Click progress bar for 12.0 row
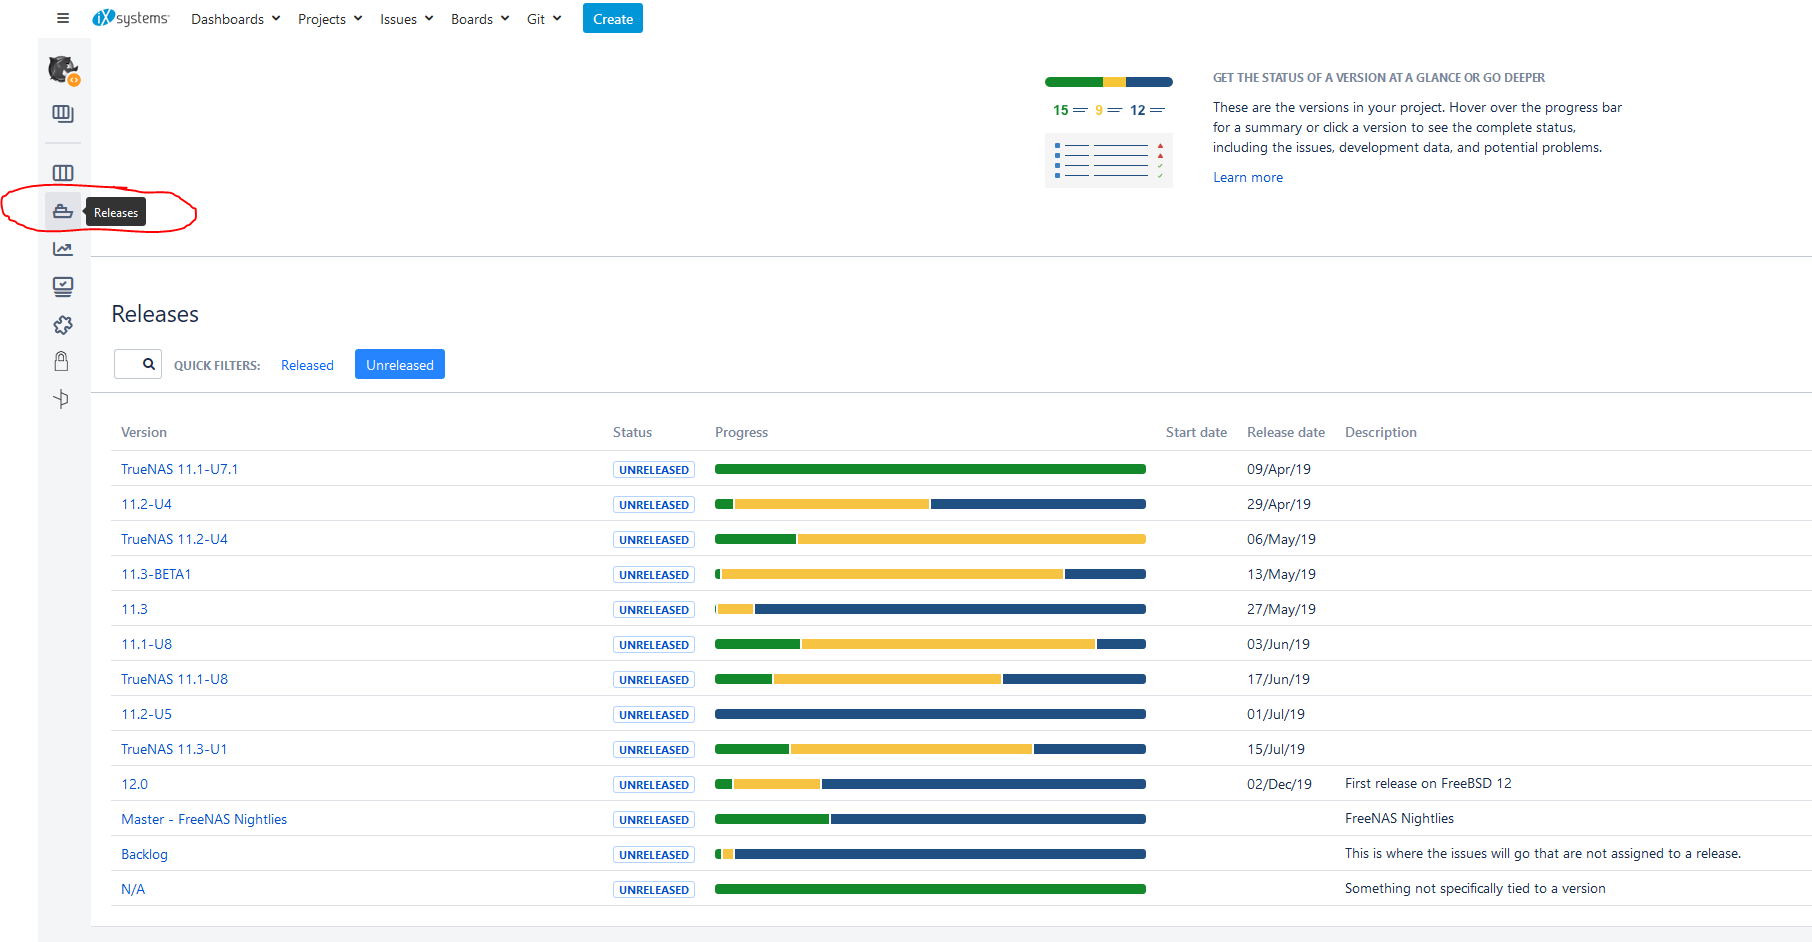Image resolution: width=1812 pixels, height=942 pixels. tap(930, 784)
